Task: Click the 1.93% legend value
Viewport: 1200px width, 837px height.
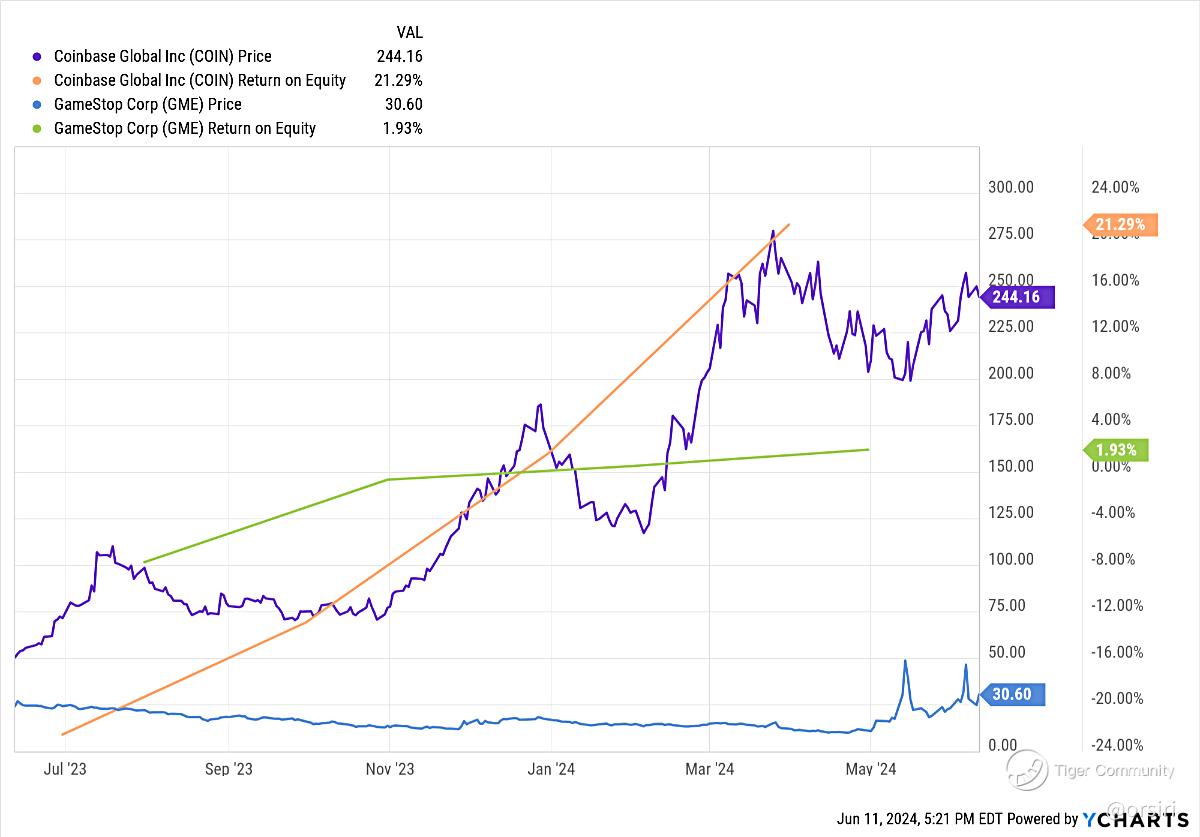Action: (x=402, y=129)
